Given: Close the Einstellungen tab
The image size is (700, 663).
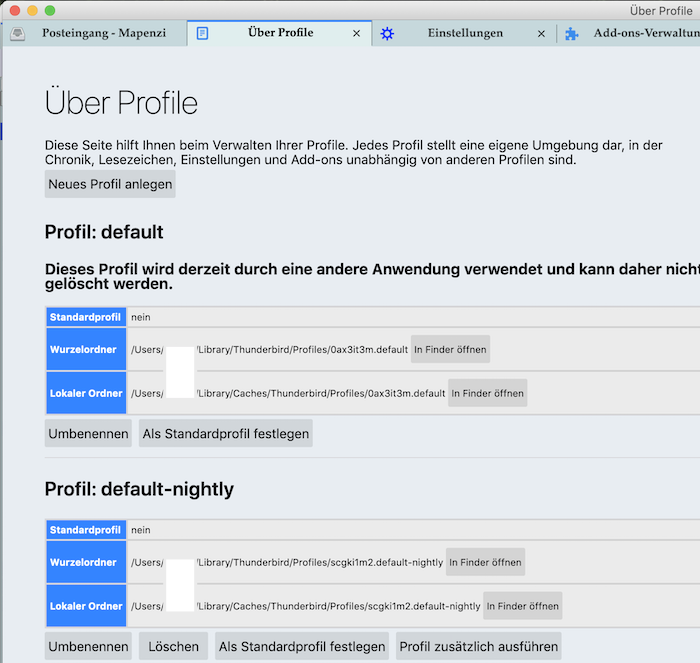Looking at the screenshot, I should [x=541, y=33].
